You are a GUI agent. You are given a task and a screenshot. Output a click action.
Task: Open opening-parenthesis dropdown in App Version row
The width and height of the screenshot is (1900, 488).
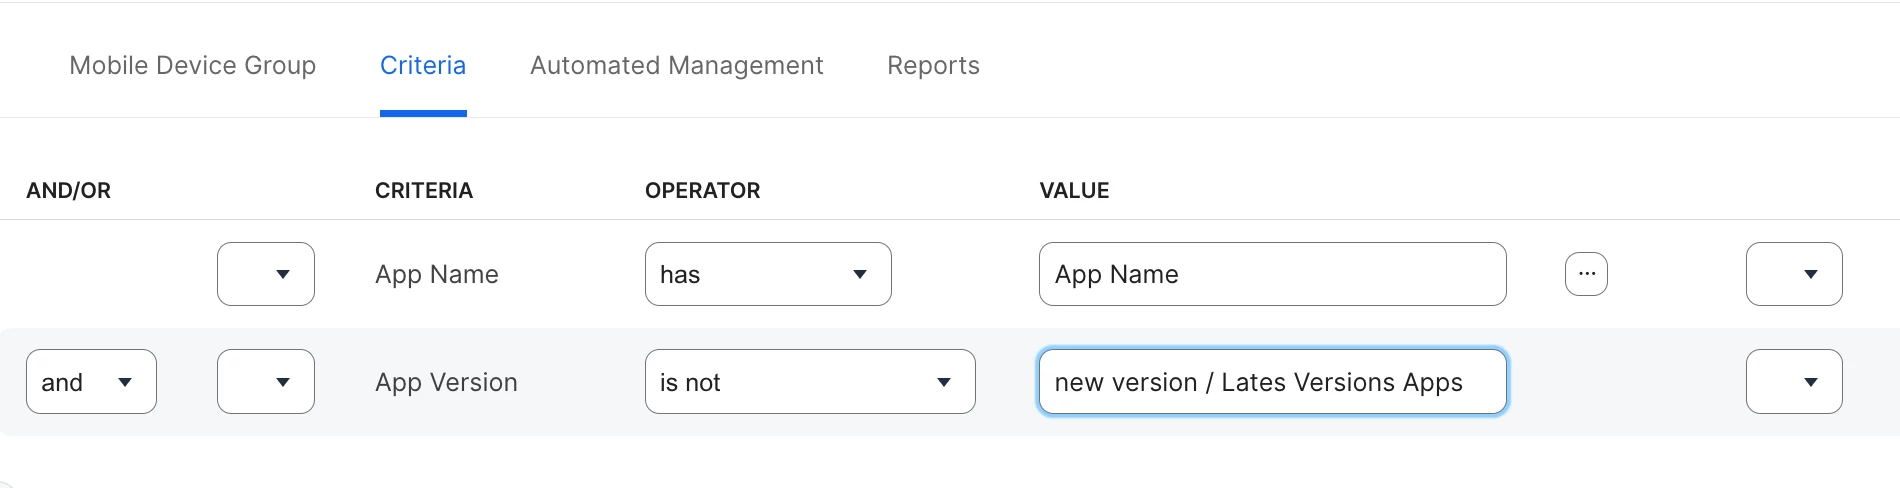coord(266,382)
